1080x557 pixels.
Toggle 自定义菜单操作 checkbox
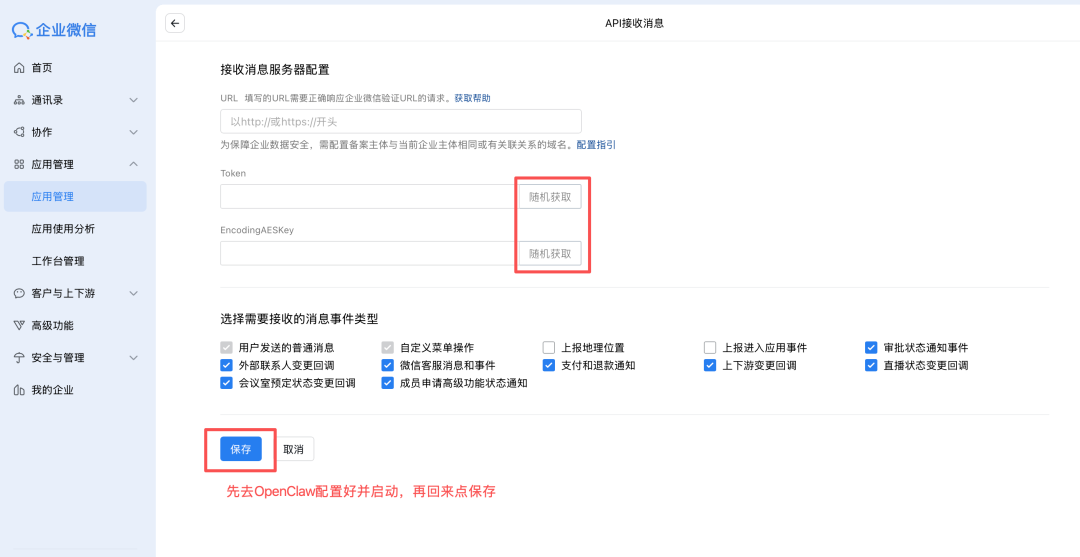(387, 348)
